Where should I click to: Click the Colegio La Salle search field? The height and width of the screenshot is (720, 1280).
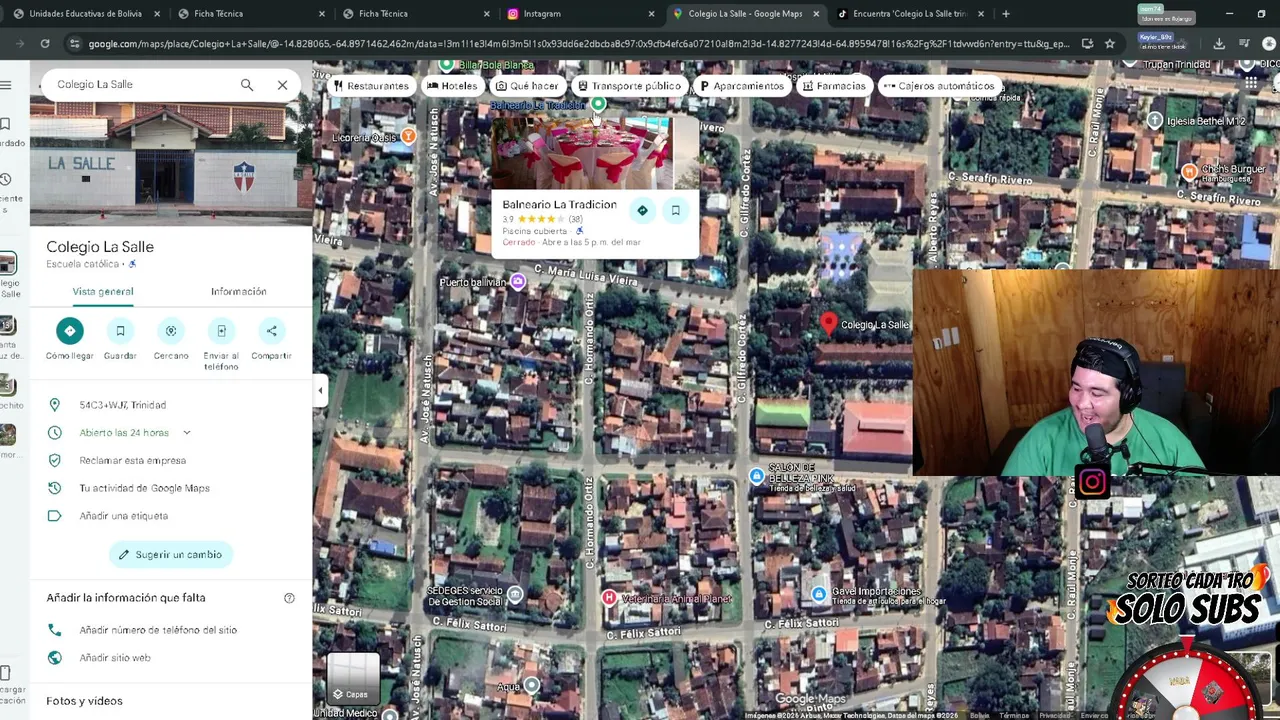click(x=140, y=85)
